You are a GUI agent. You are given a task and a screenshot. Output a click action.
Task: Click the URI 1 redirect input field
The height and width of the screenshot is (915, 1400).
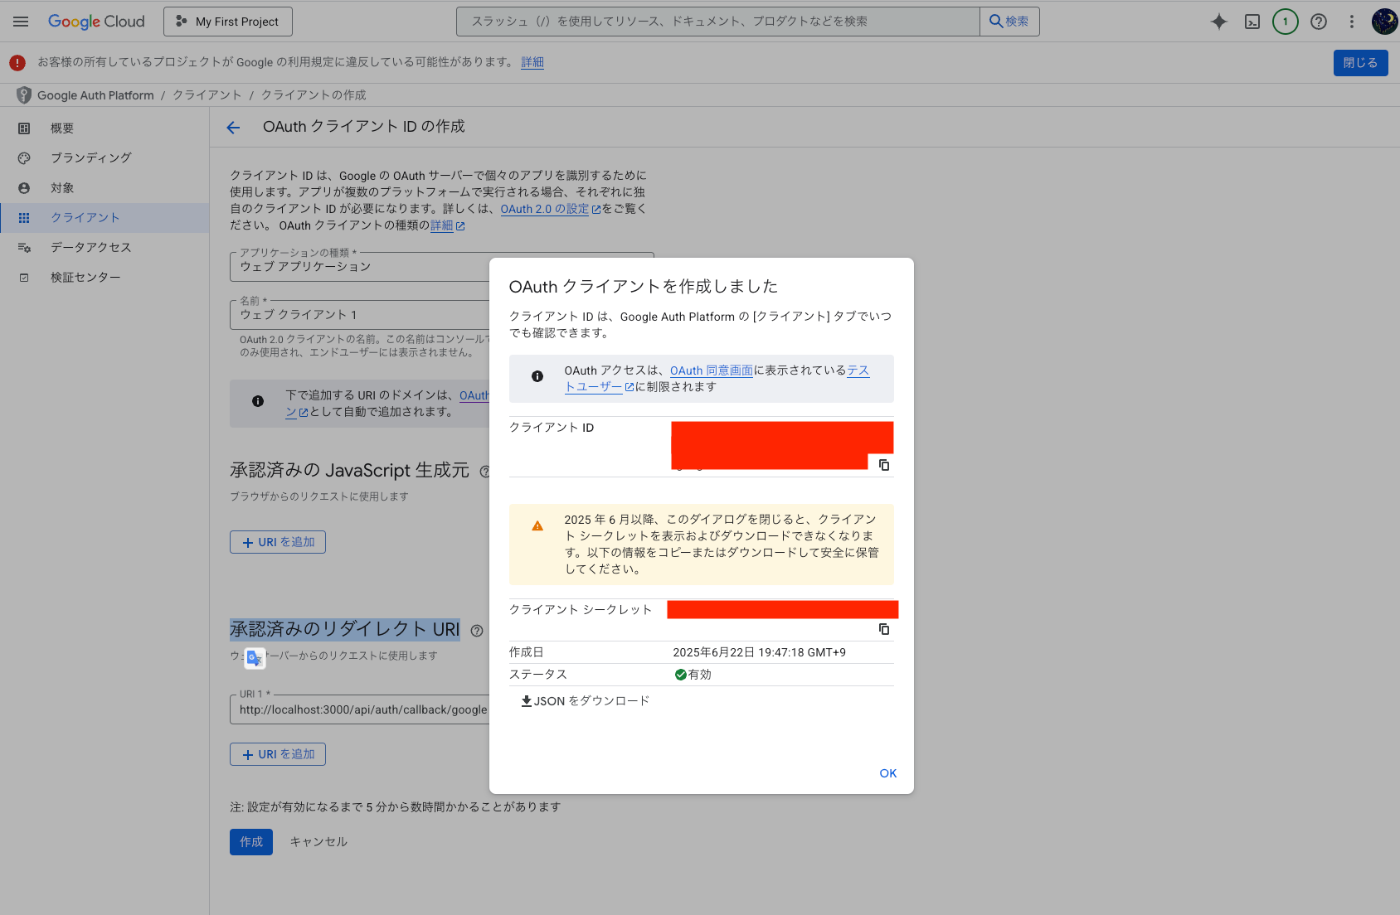pos(360,709)
